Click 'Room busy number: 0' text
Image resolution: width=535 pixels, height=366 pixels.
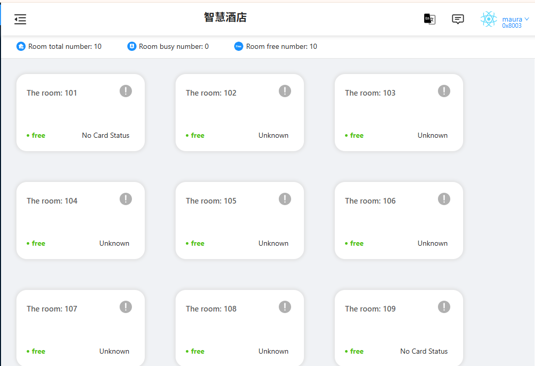(174, 46)
